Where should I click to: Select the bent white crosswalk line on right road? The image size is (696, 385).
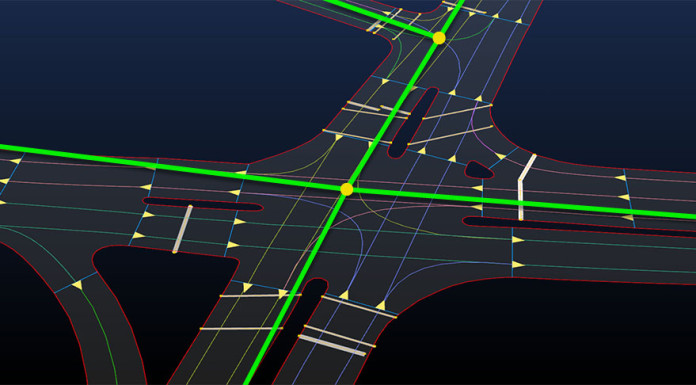[525, 187]
